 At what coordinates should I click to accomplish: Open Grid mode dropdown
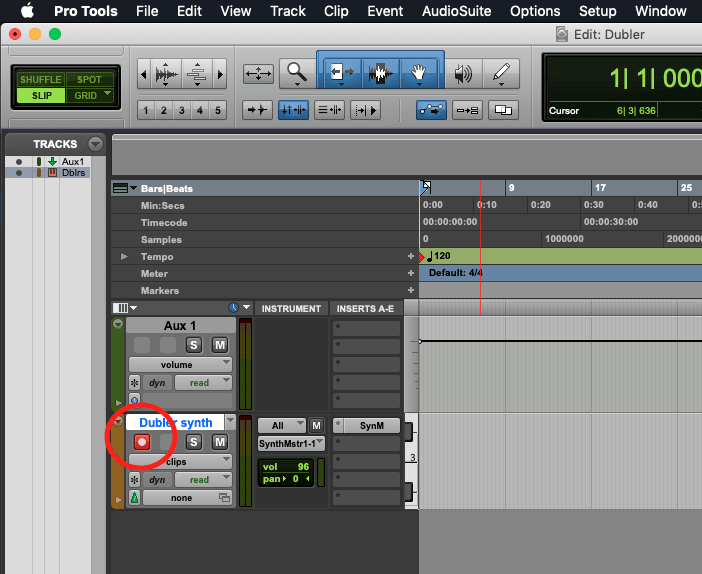coord(107,94)
